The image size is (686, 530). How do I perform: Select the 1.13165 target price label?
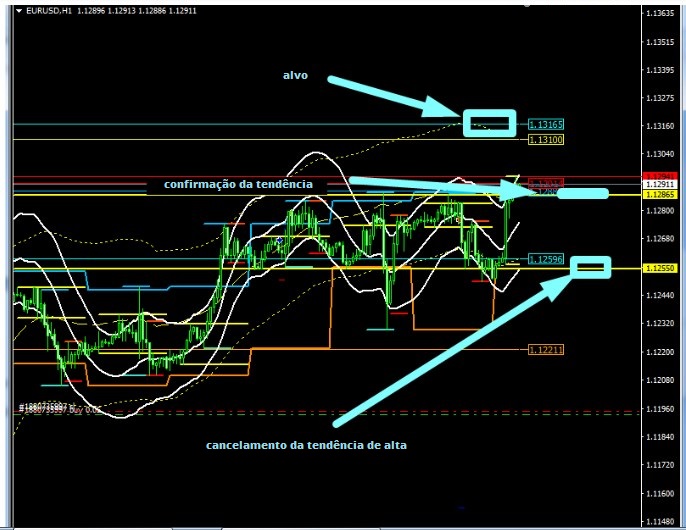[546, 125]
